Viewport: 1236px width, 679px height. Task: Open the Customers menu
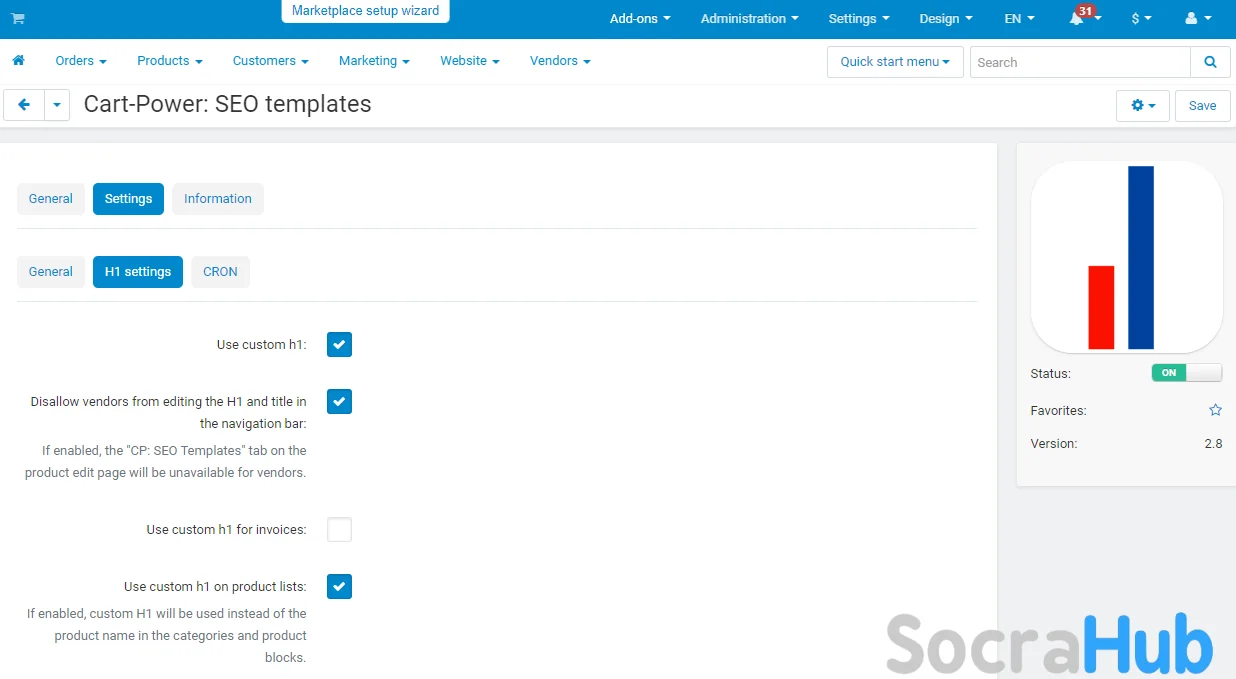coord(270,61)
